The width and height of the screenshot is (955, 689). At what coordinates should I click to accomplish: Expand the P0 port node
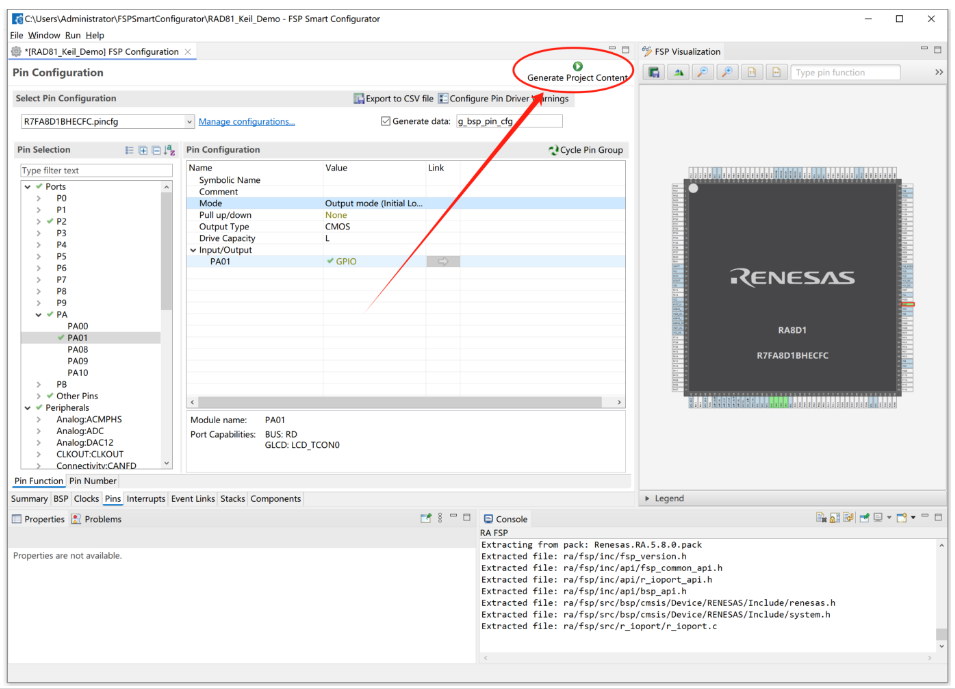point(39,198)
